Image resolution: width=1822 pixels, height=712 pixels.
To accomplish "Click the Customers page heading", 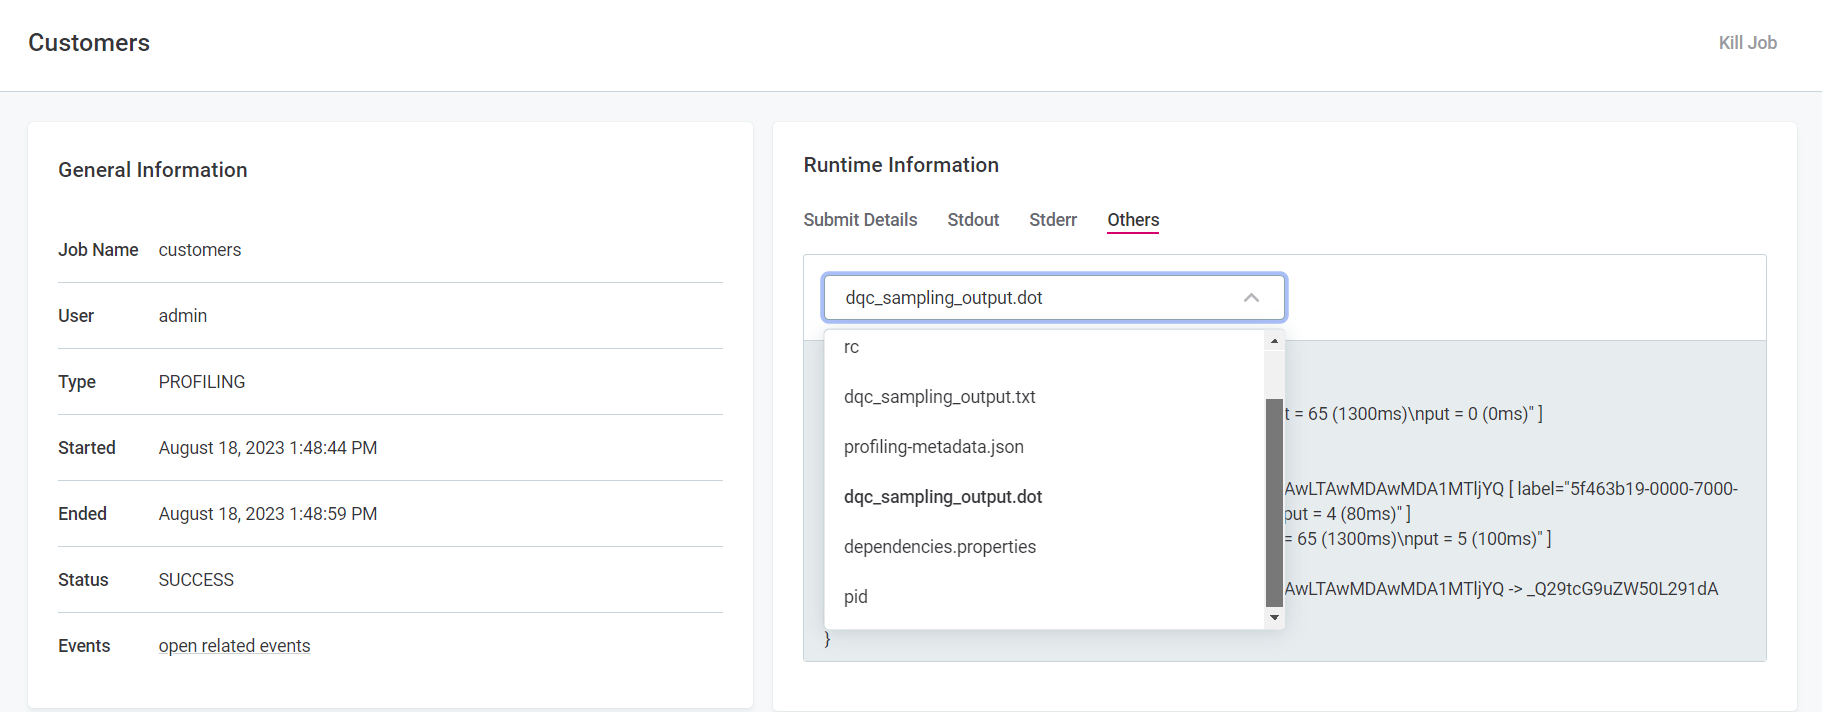I will [89, 43].
